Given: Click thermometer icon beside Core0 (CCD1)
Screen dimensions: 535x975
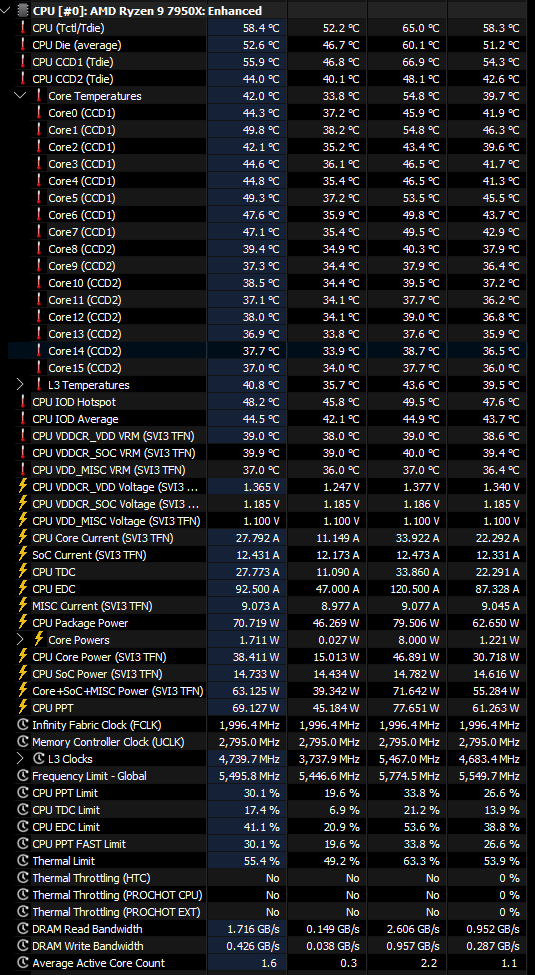Looking at the screenshot, I should (39, 113).
